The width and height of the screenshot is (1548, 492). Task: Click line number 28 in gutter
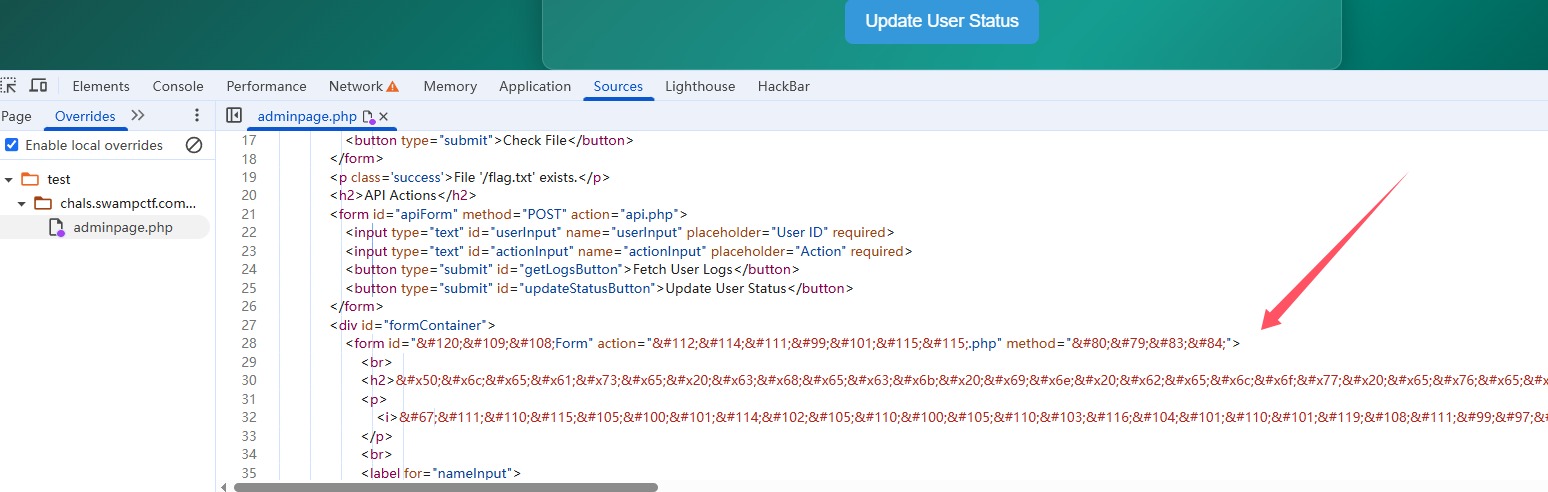pos(249,343)
